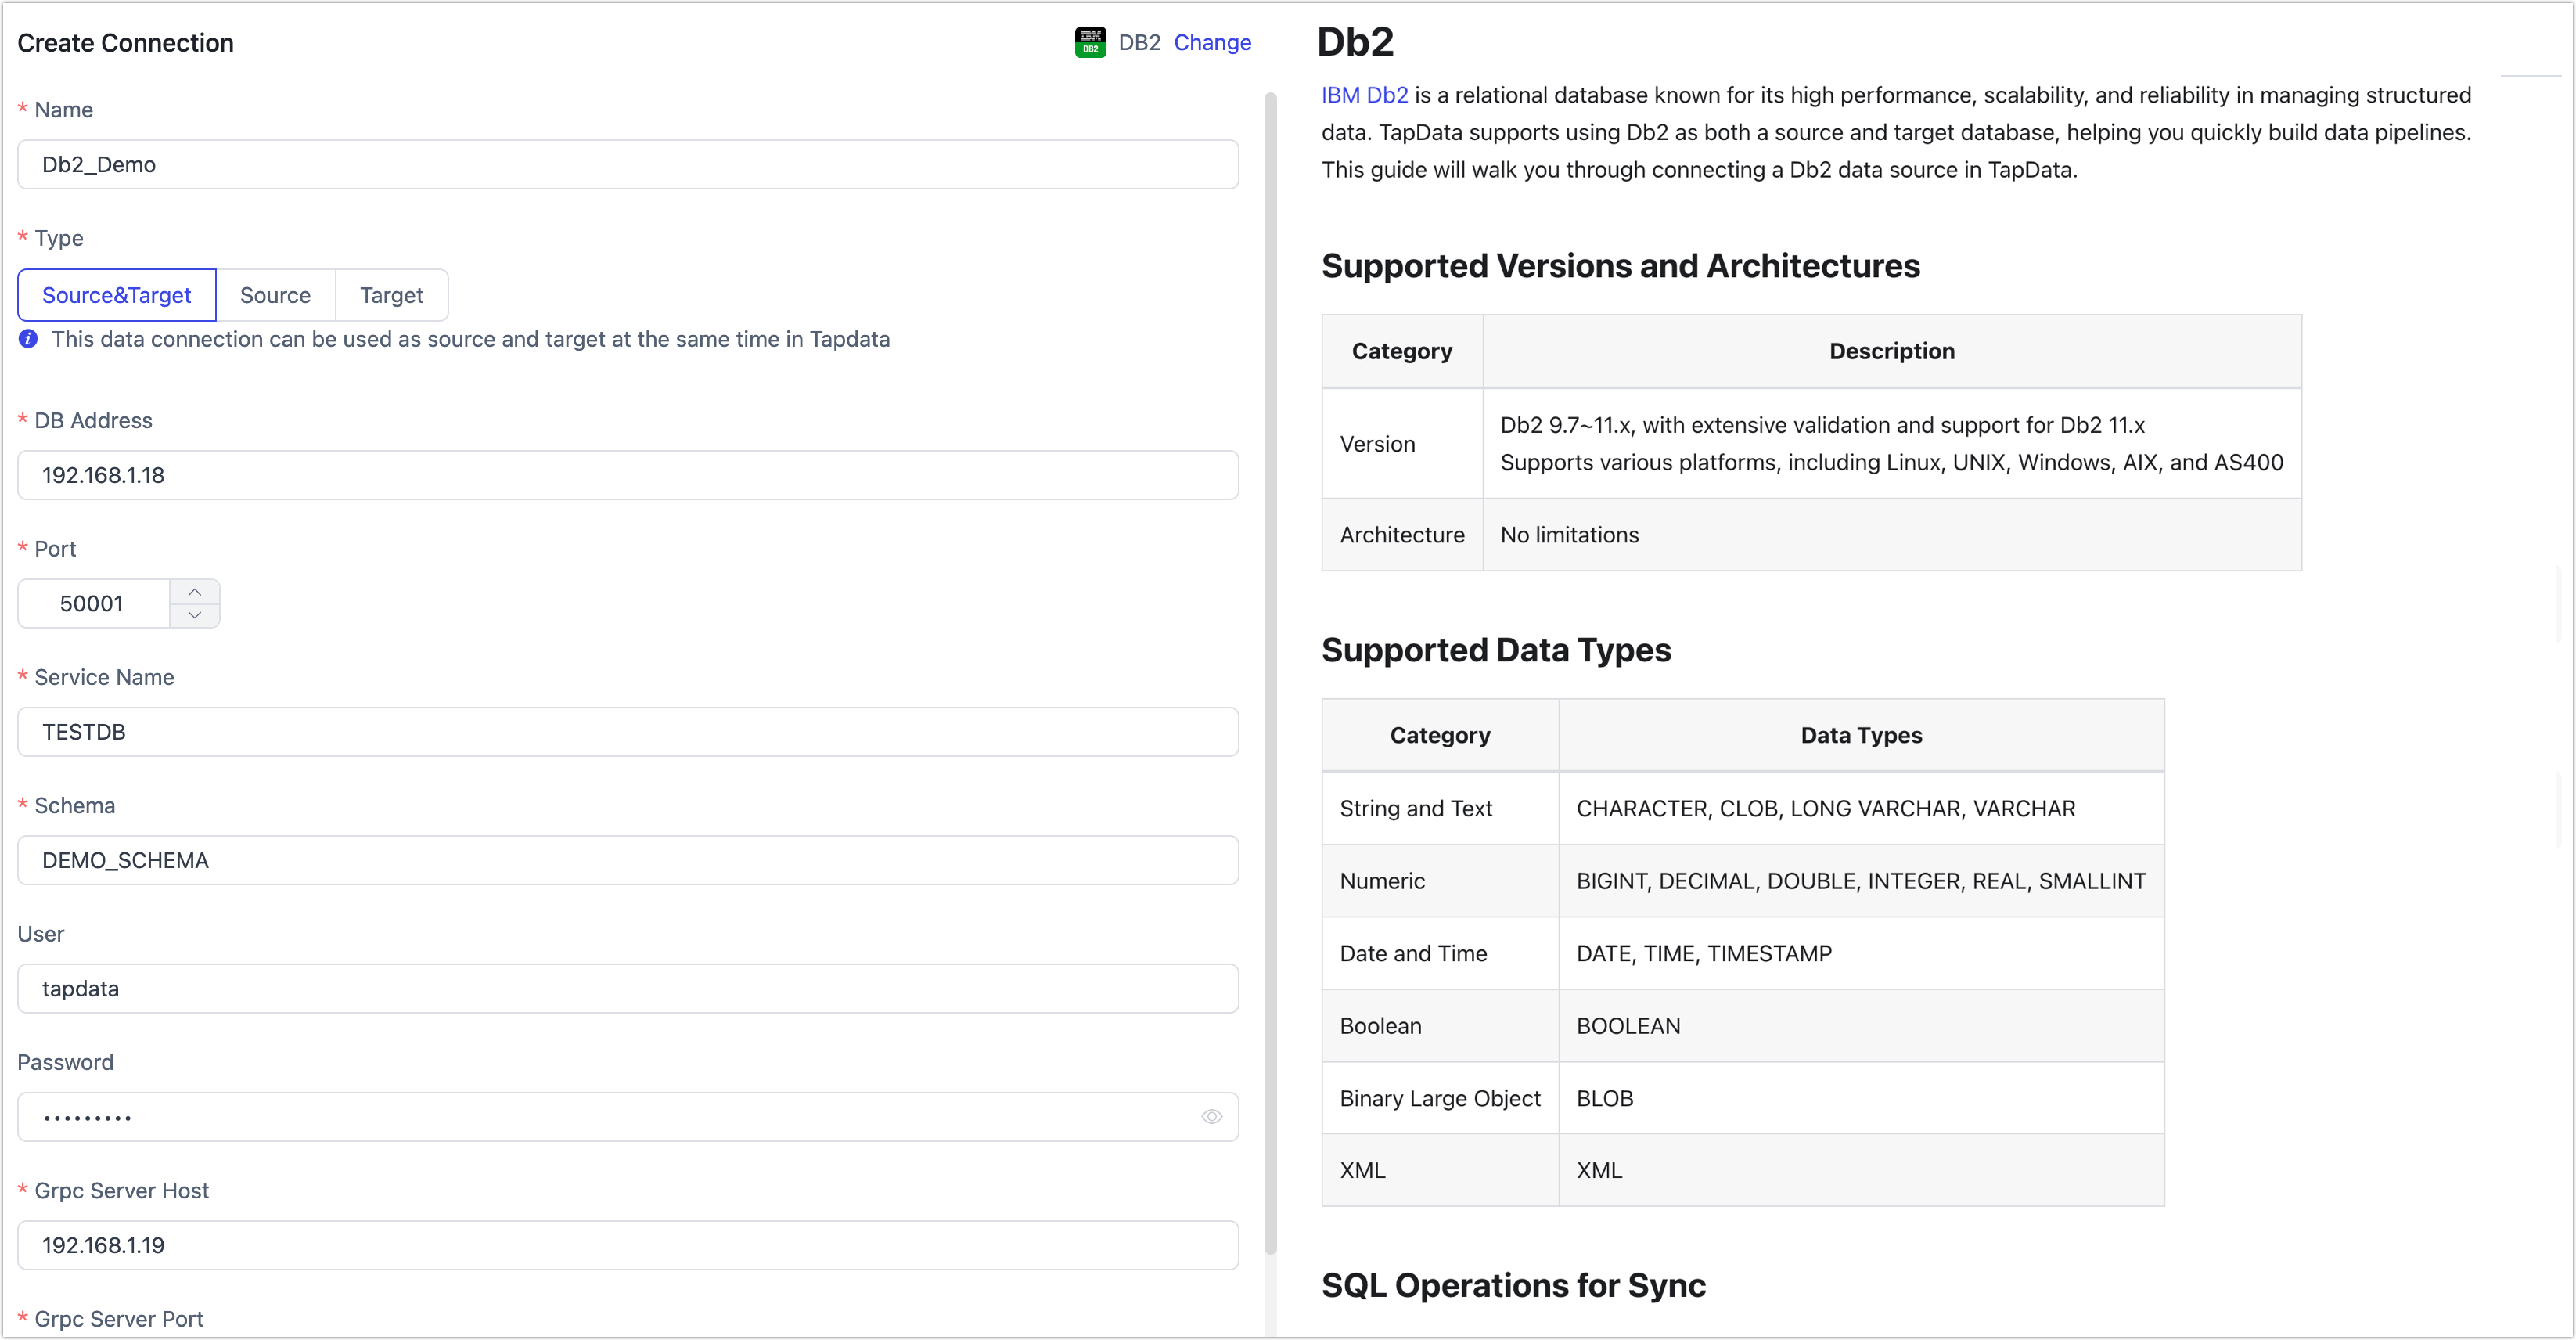Click the info icon next to Type options

(27, 339)
